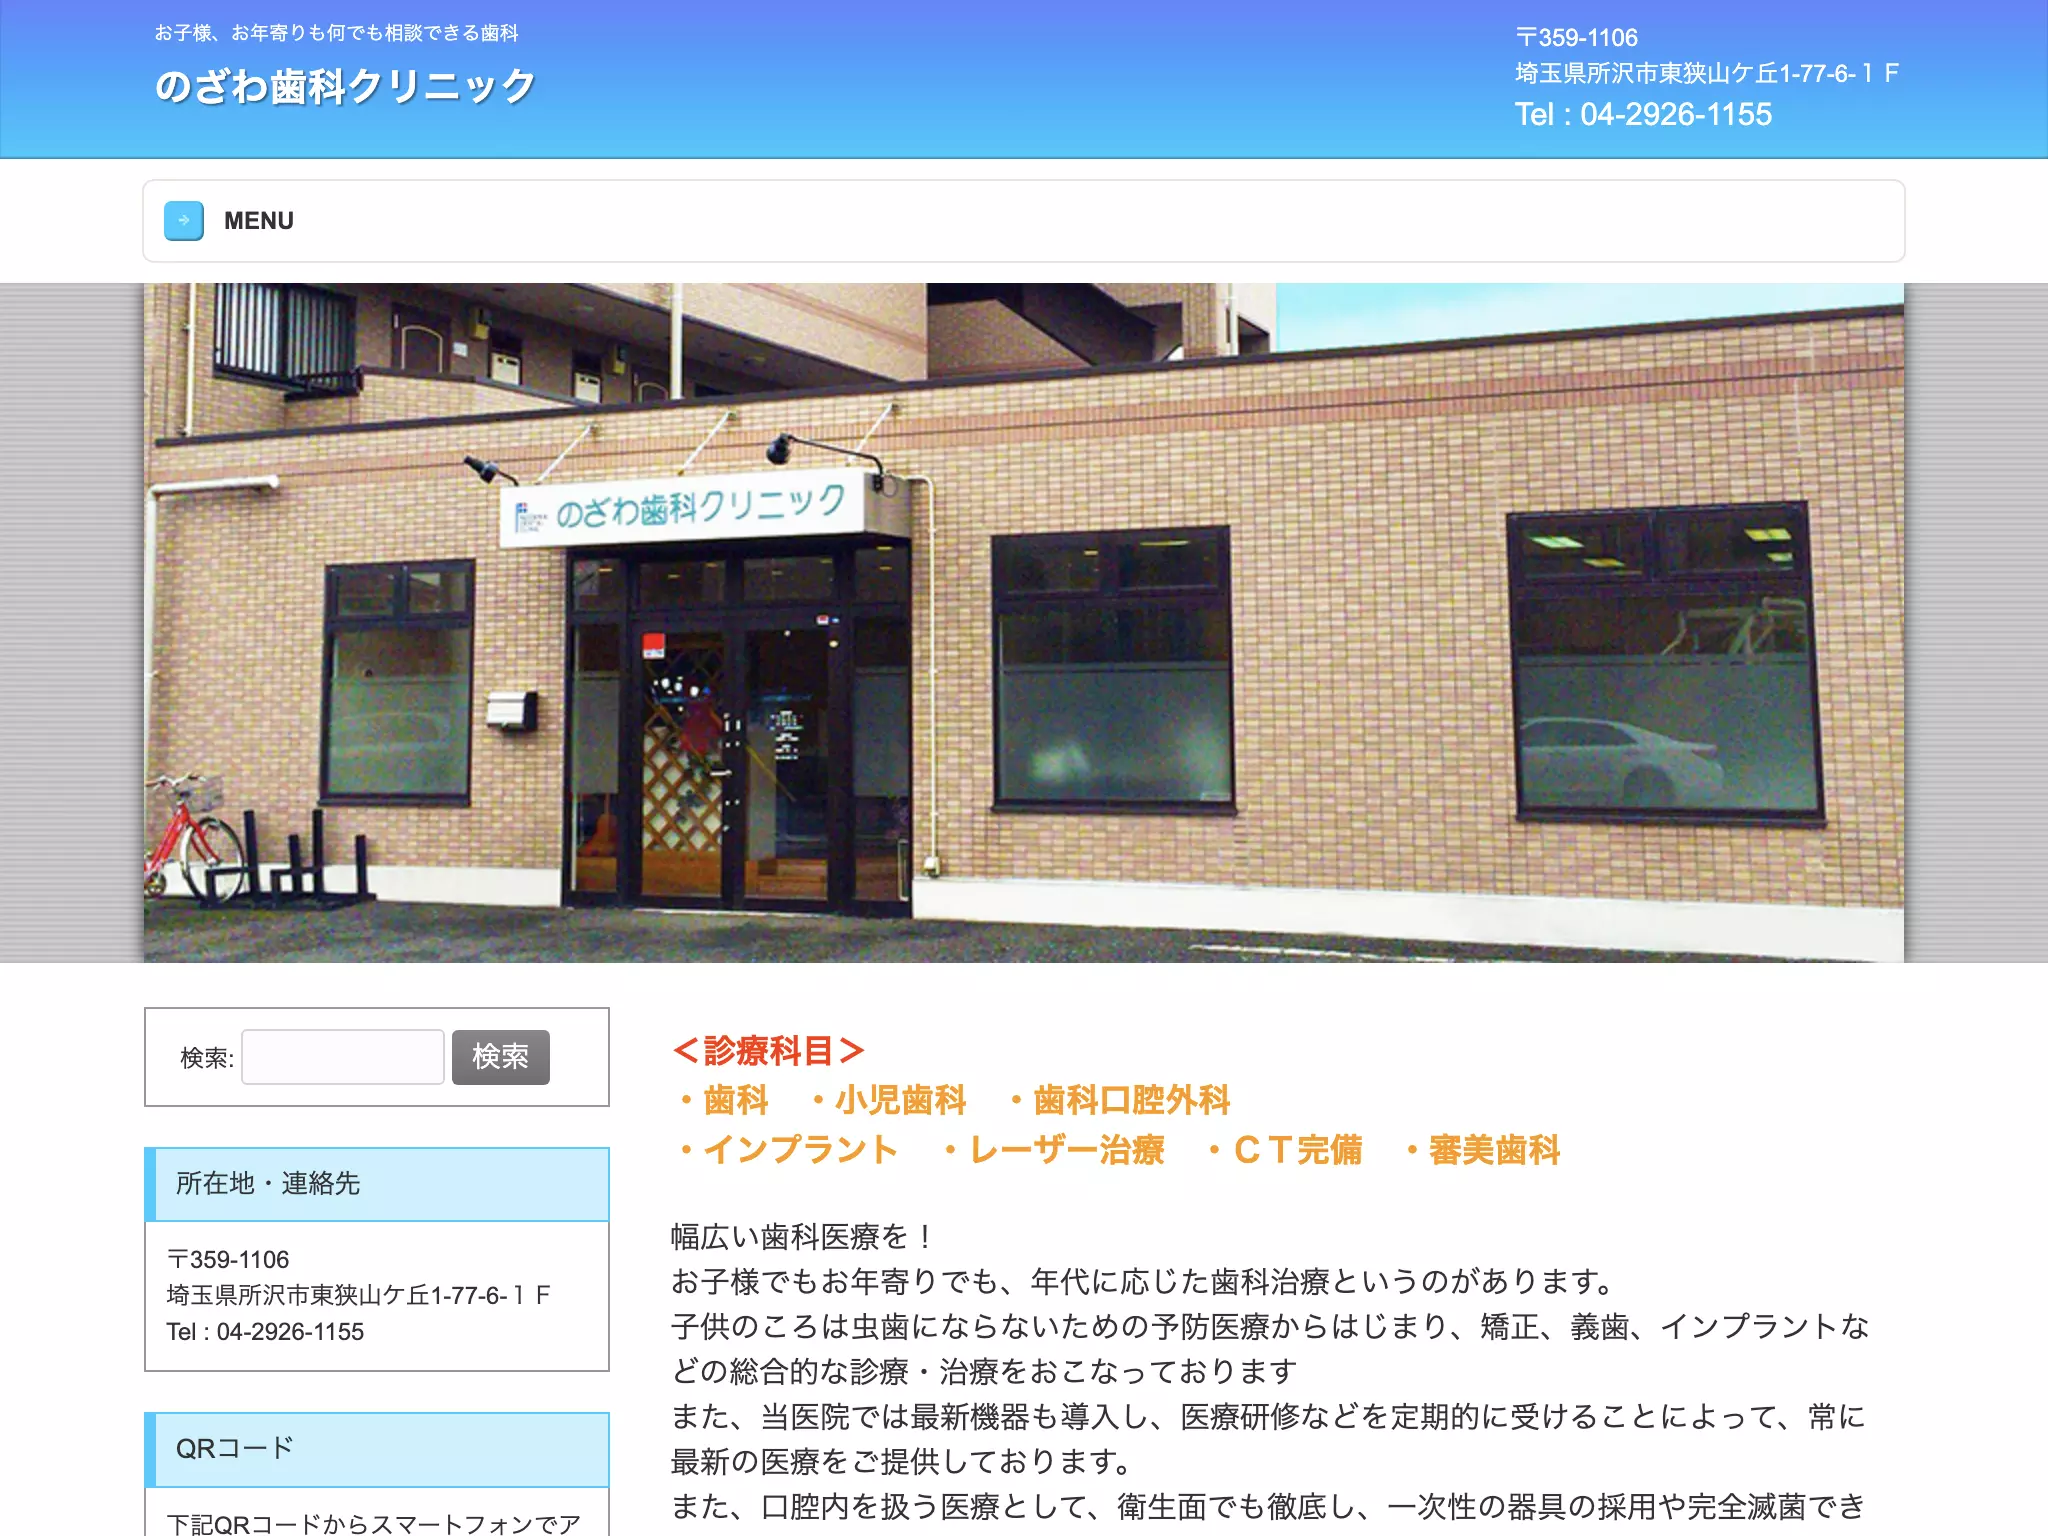Open the MENU navigation label
The height and width of the screenshot is (1536, 2048).
(x=259, y=221)
